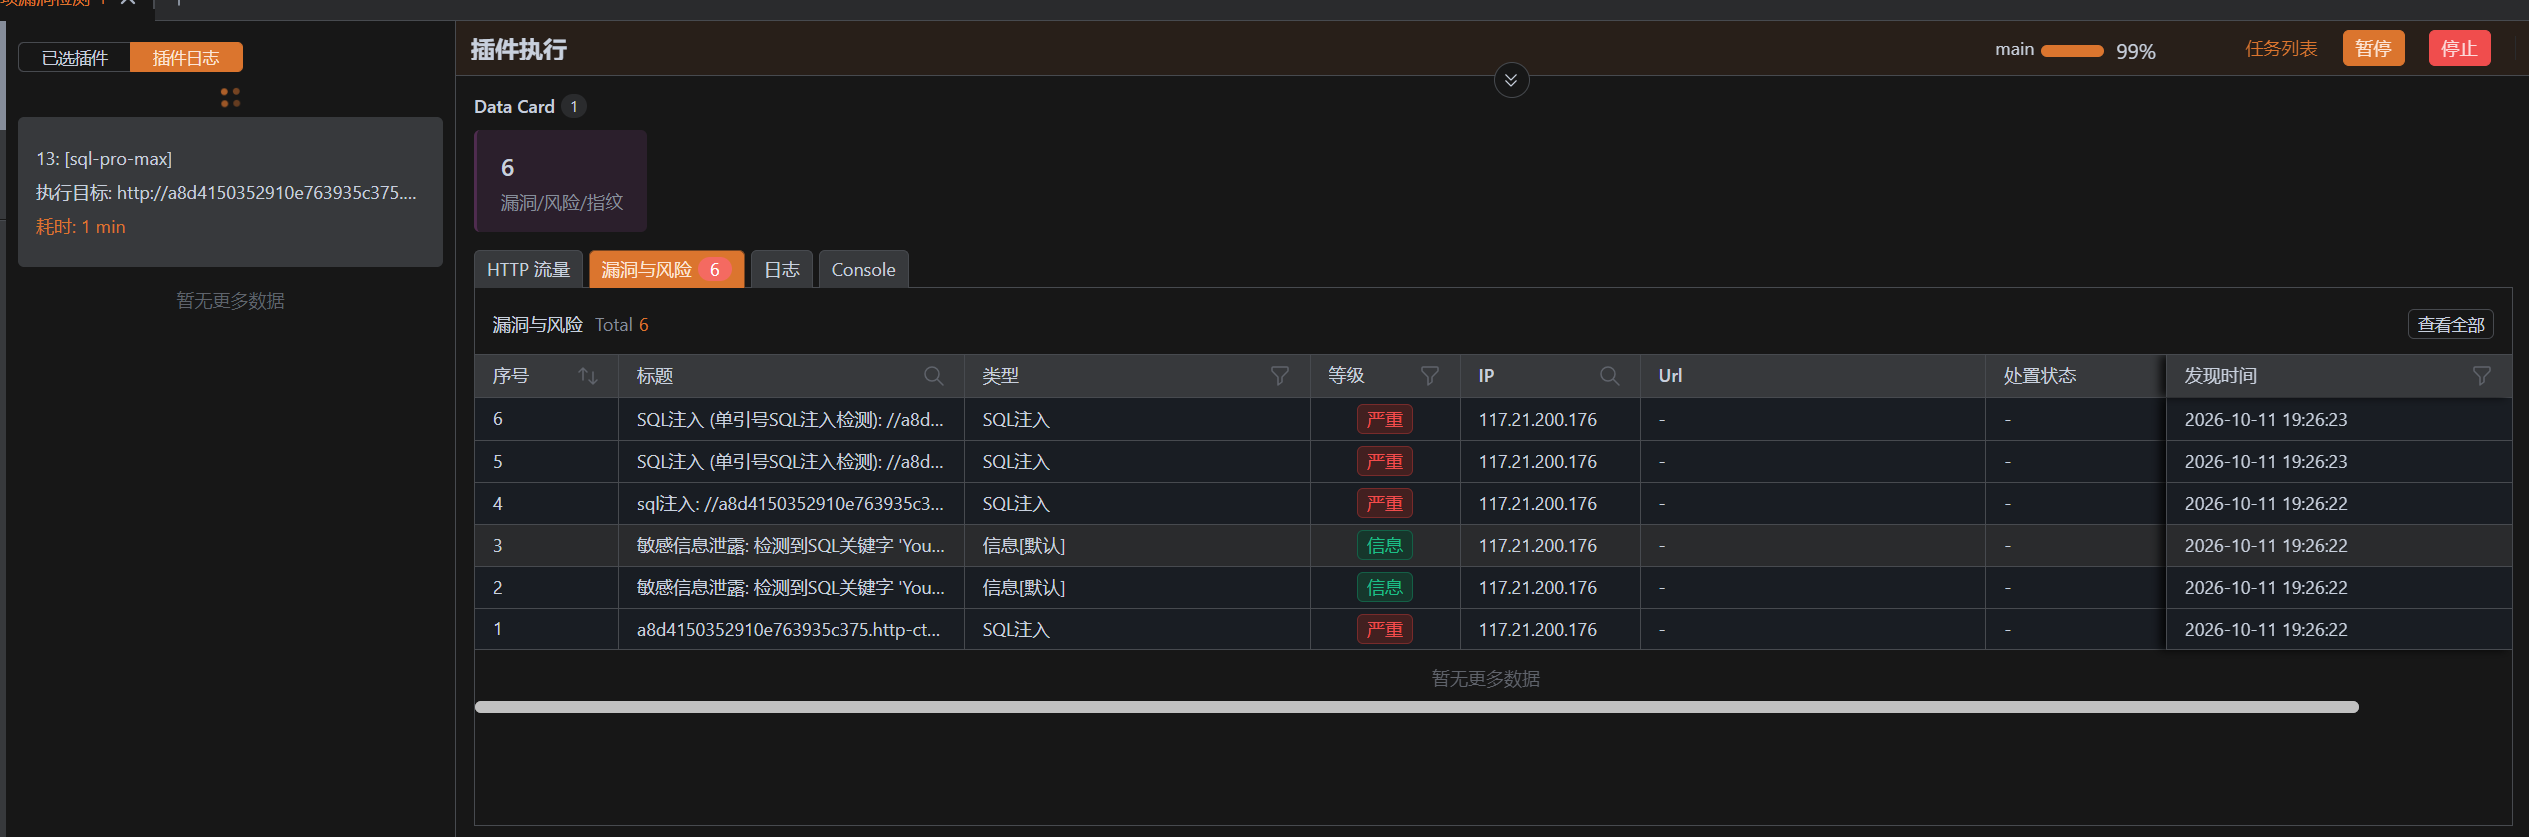This screenshot has height=837, width=2529.
Task: Open the 任务列表 link
Action: (2281, 49)
